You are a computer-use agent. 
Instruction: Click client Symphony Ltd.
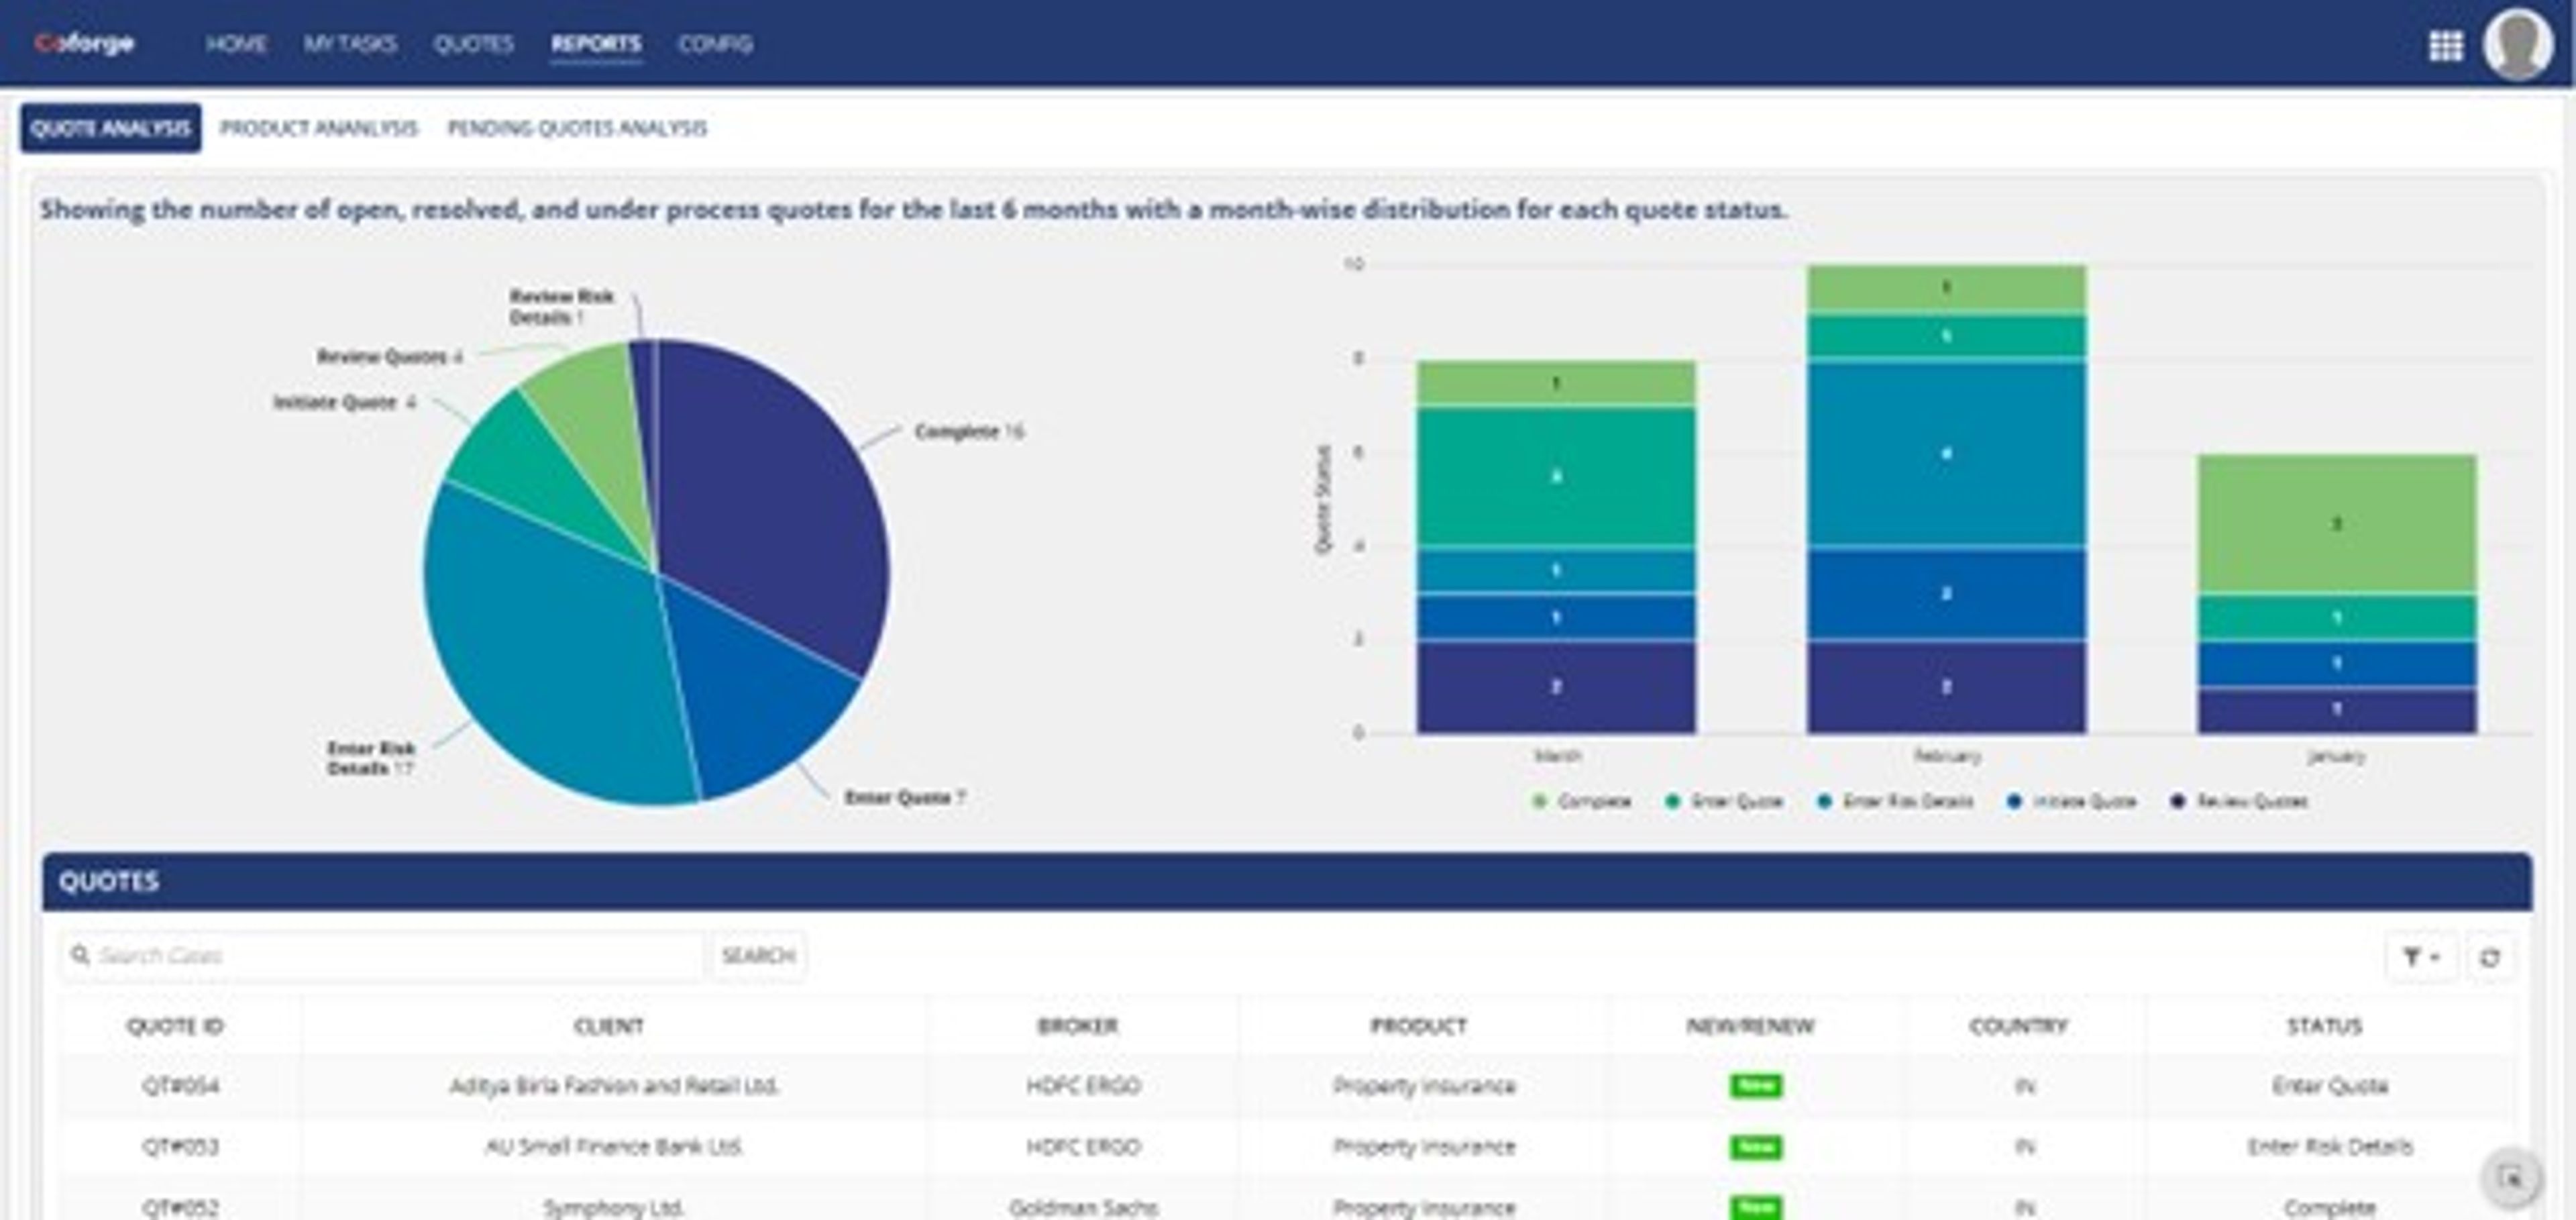tap(614, 1207)
